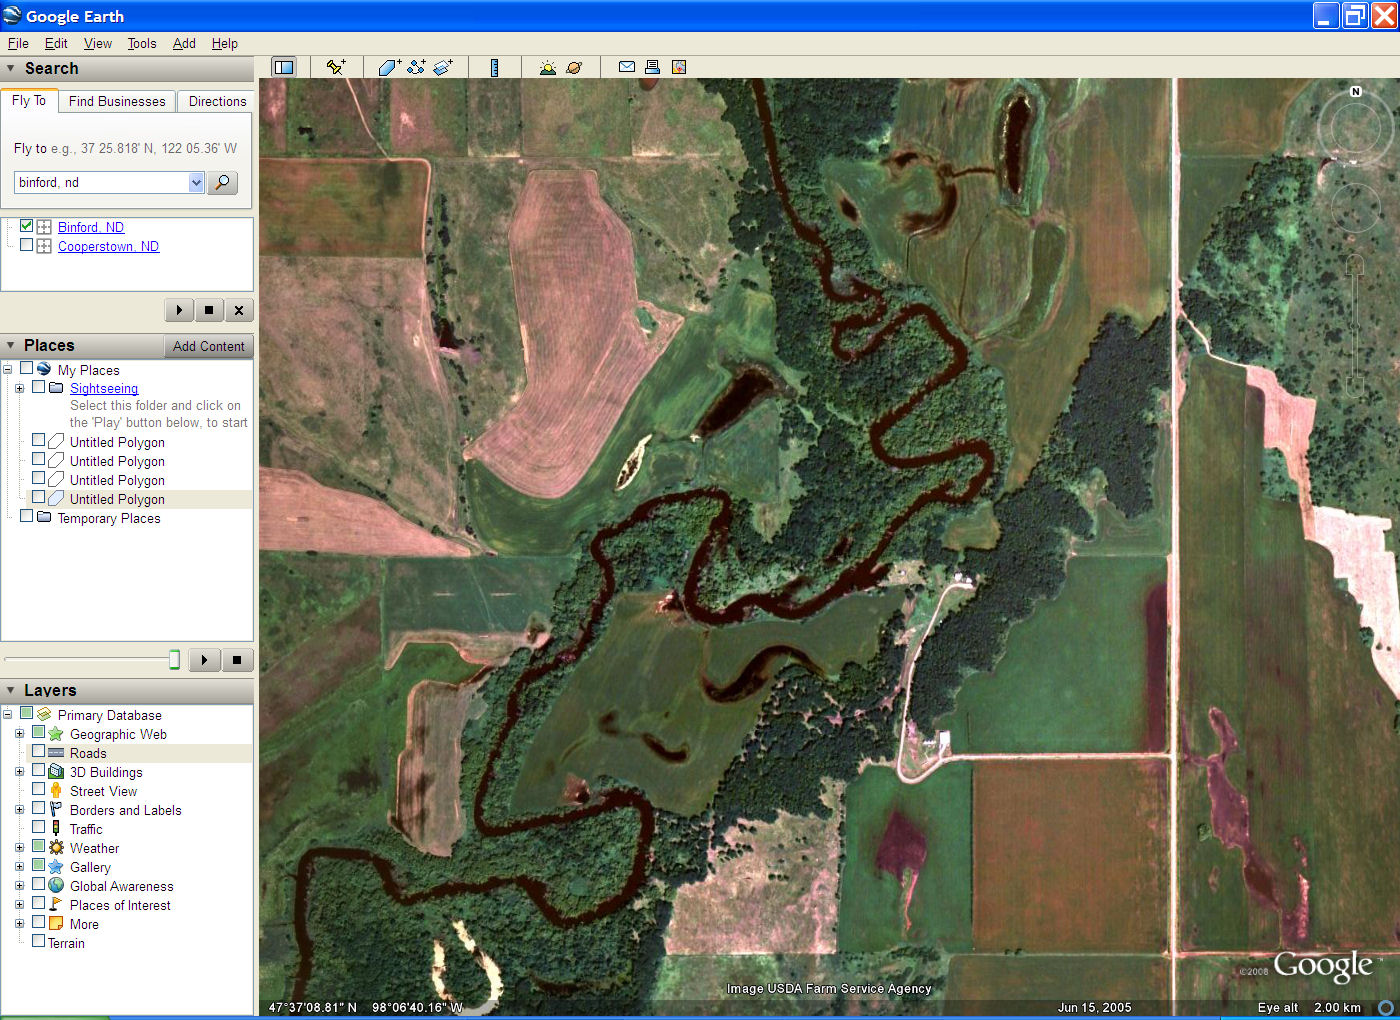Open the Cooperstown, ND link

click(108, 246)
